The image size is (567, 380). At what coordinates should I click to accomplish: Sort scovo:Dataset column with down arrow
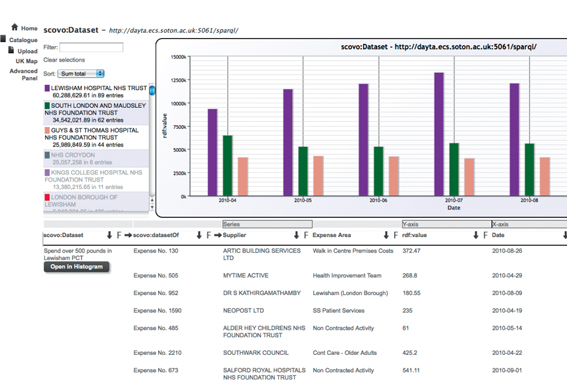(x=109, y=235)
